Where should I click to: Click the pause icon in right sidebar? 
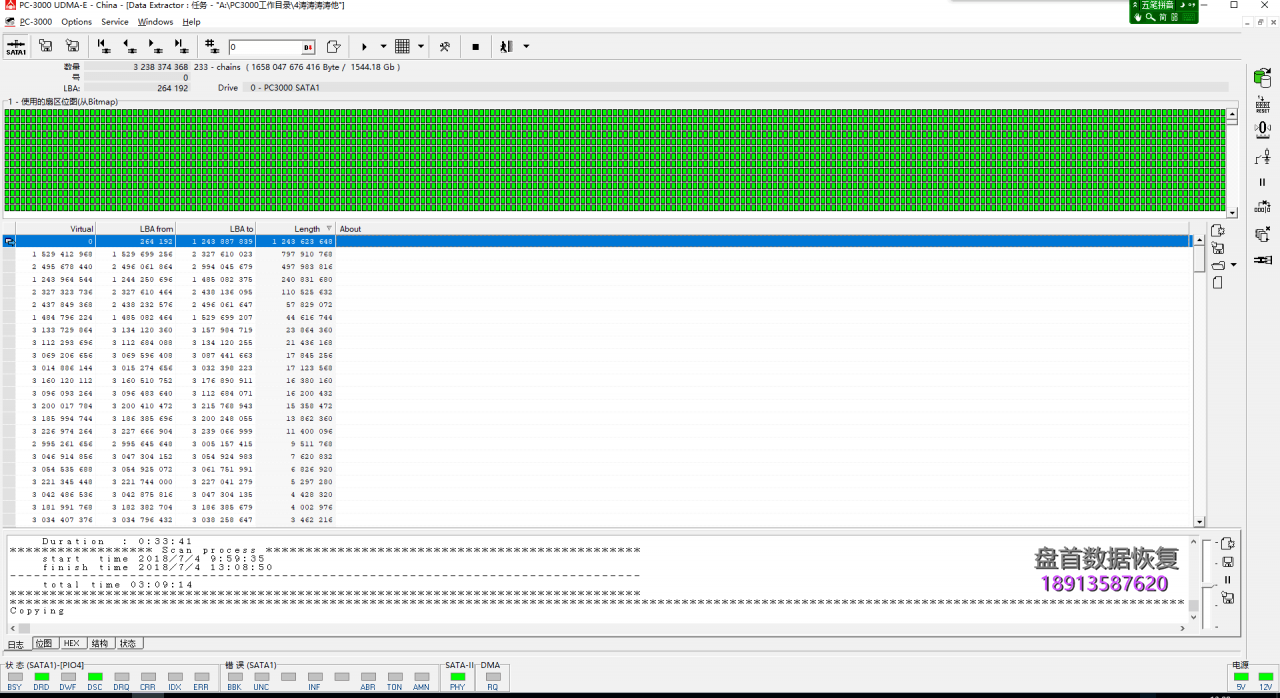(1262, 182)
